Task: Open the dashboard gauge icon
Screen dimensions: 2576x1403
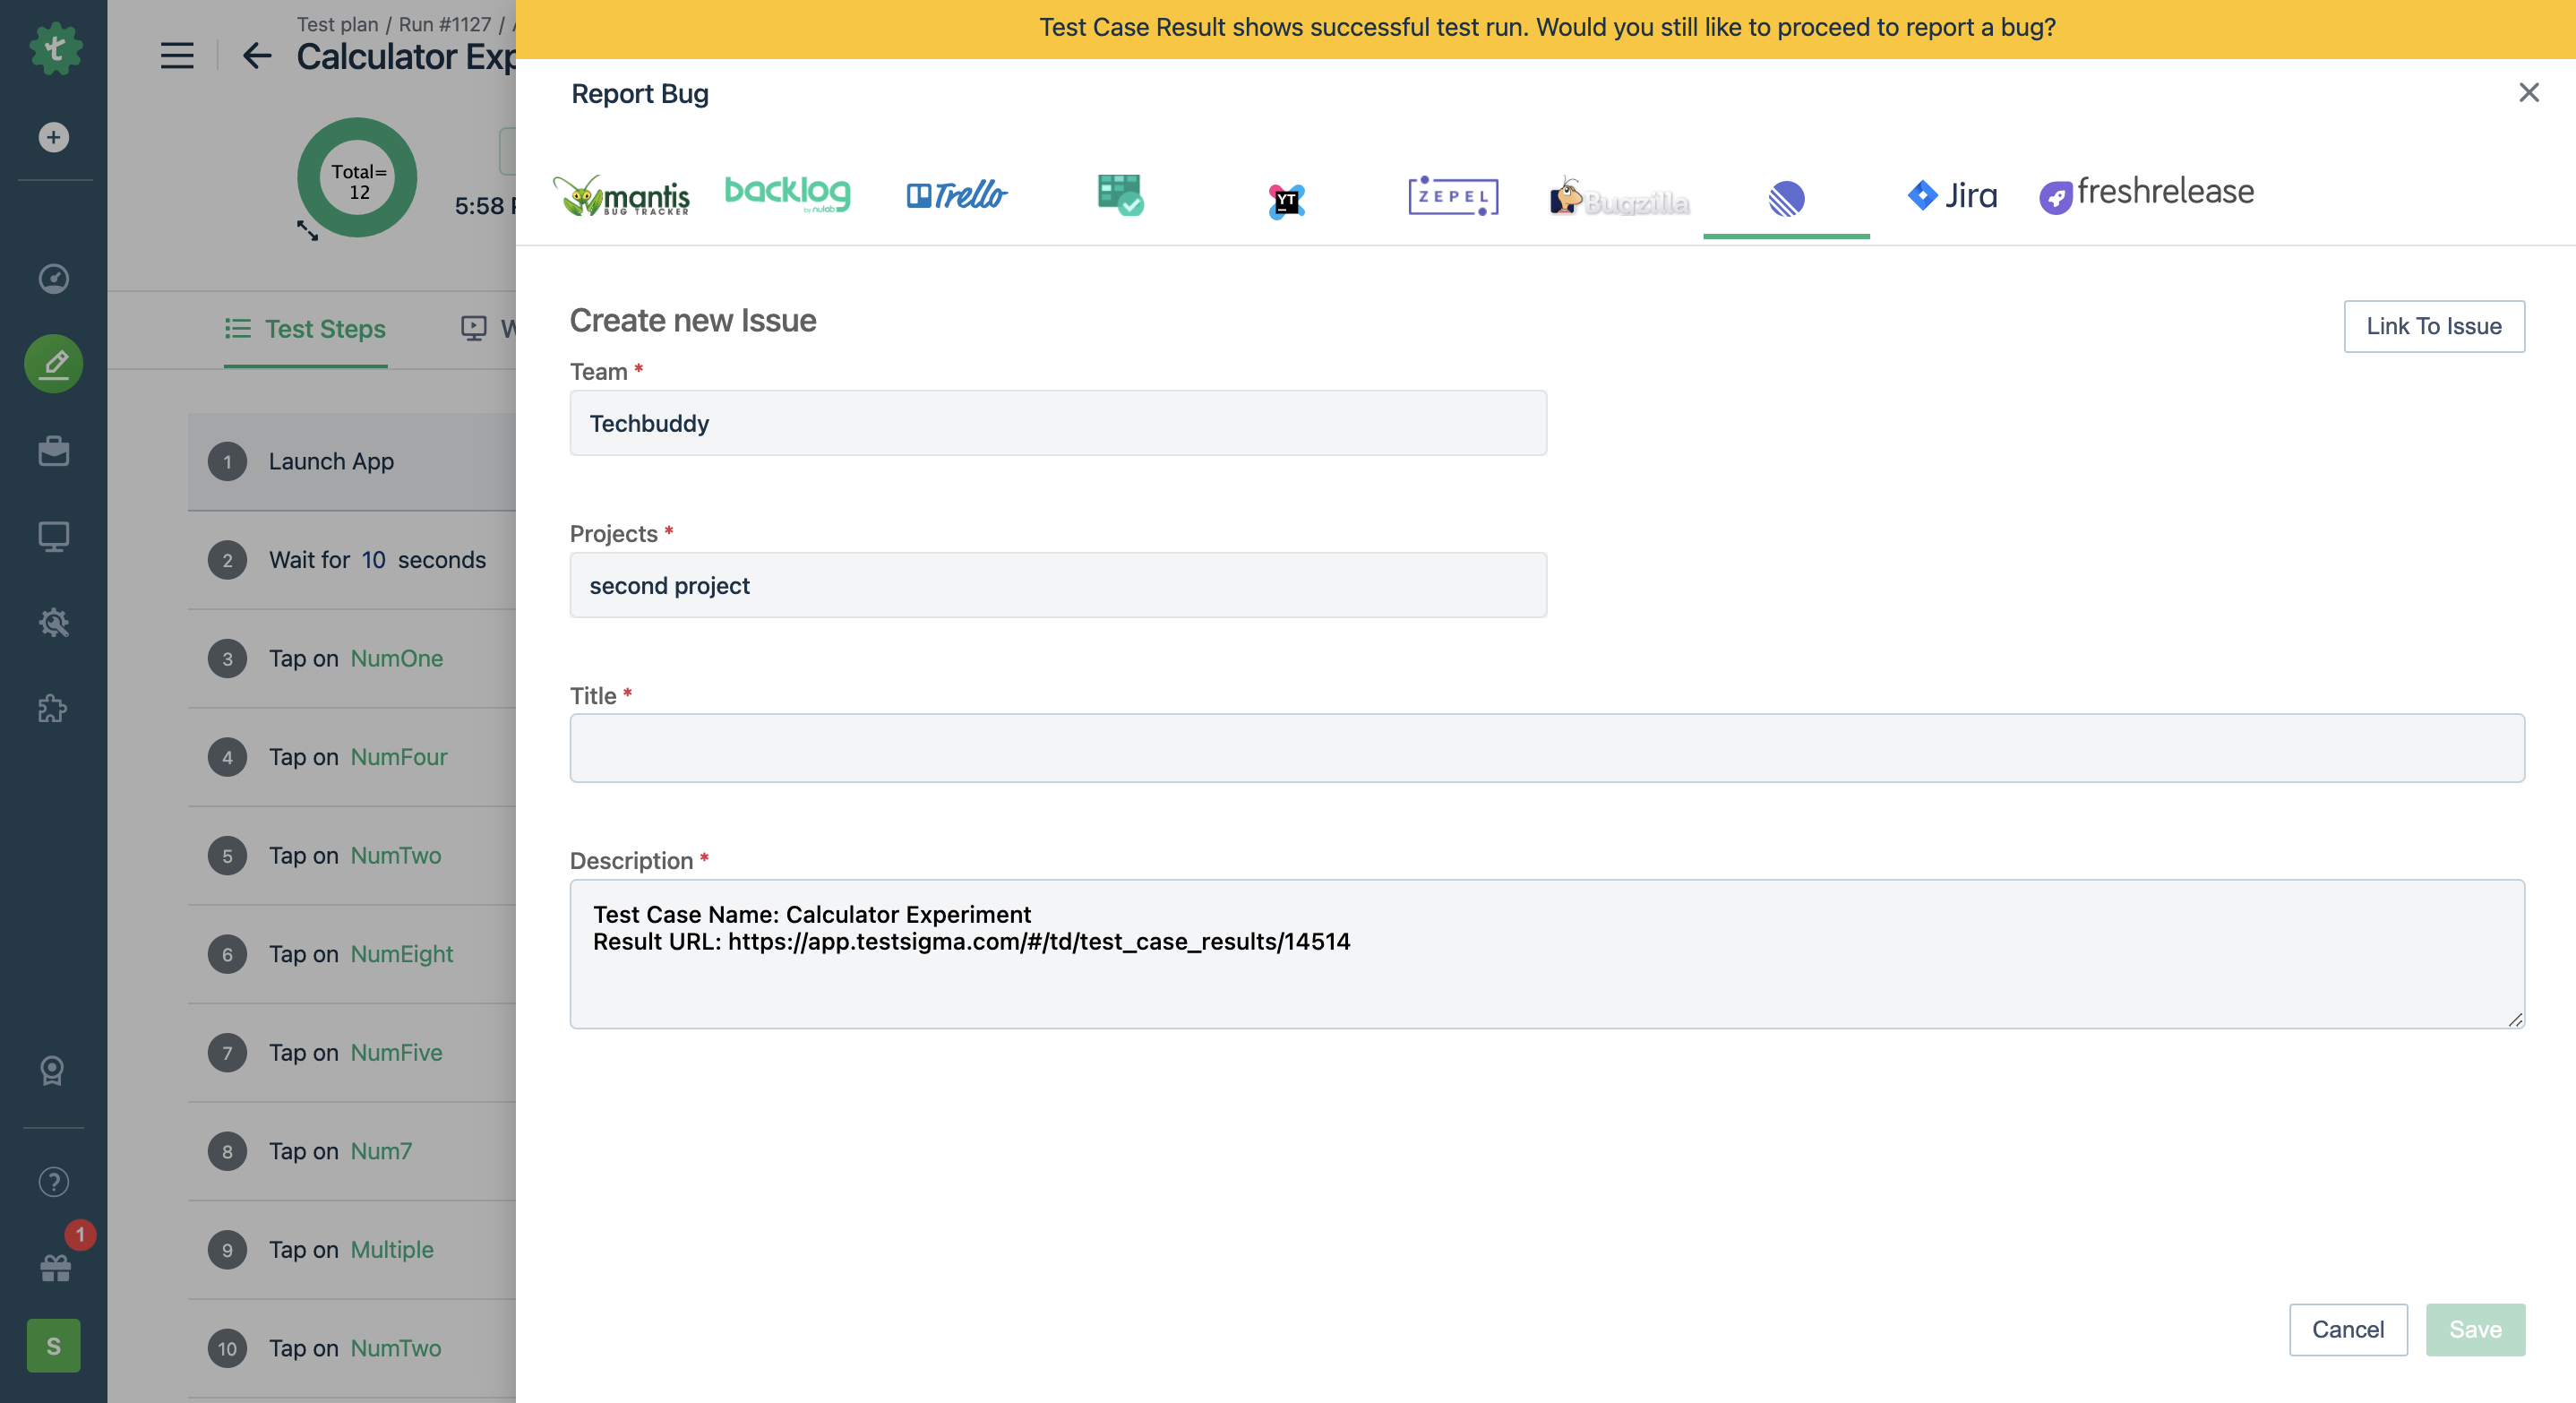Action: tap(54, 278)
